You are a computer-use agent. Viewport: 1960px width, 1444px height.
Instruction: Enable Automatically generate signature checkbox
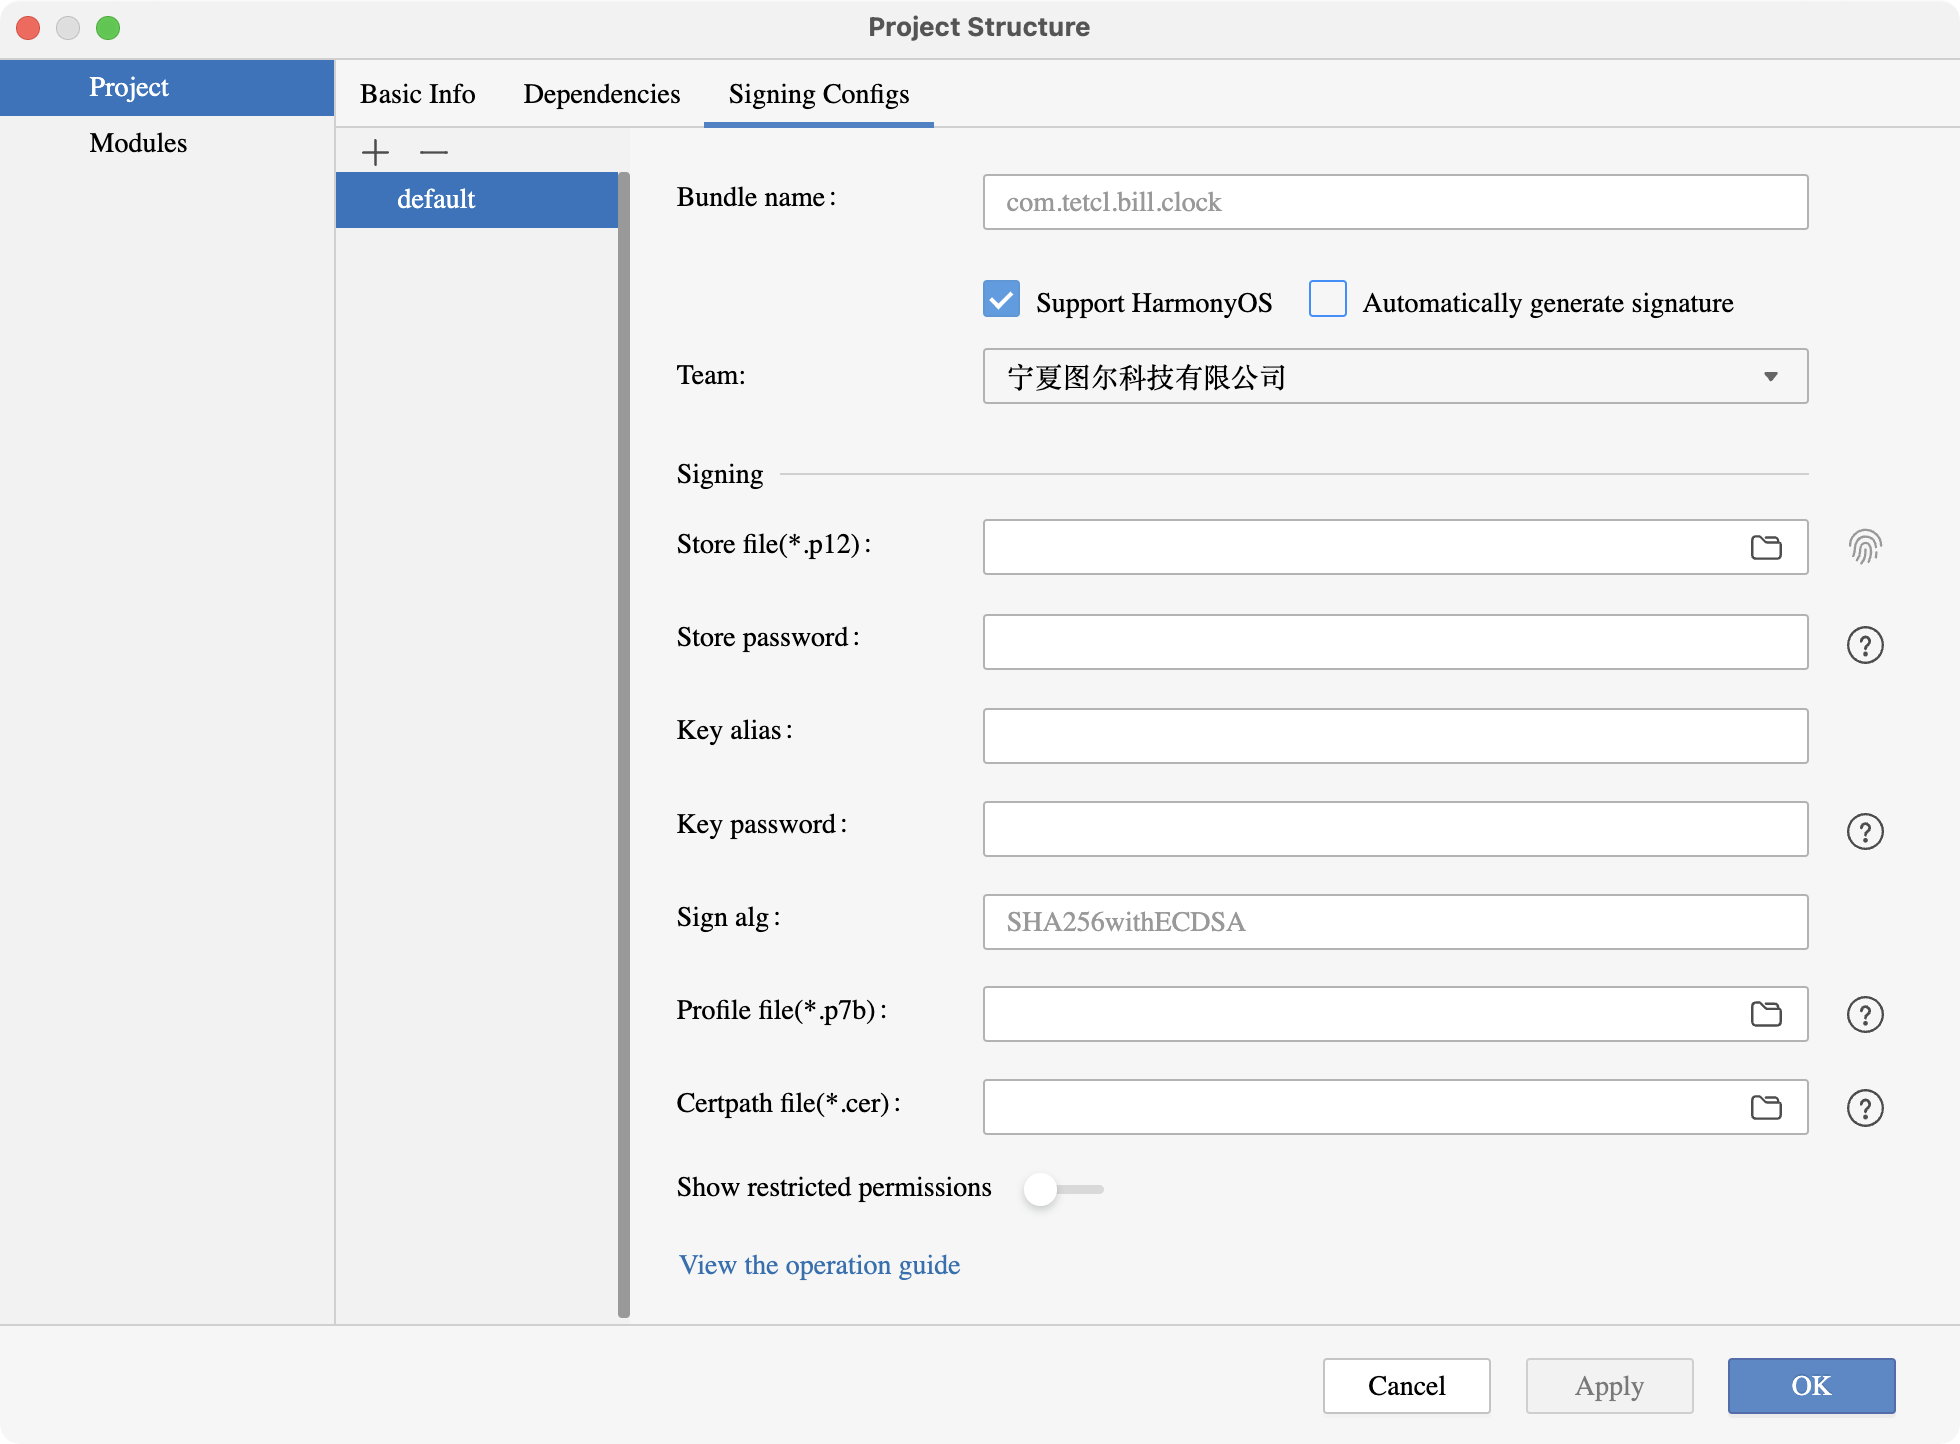pos(1327,300)
